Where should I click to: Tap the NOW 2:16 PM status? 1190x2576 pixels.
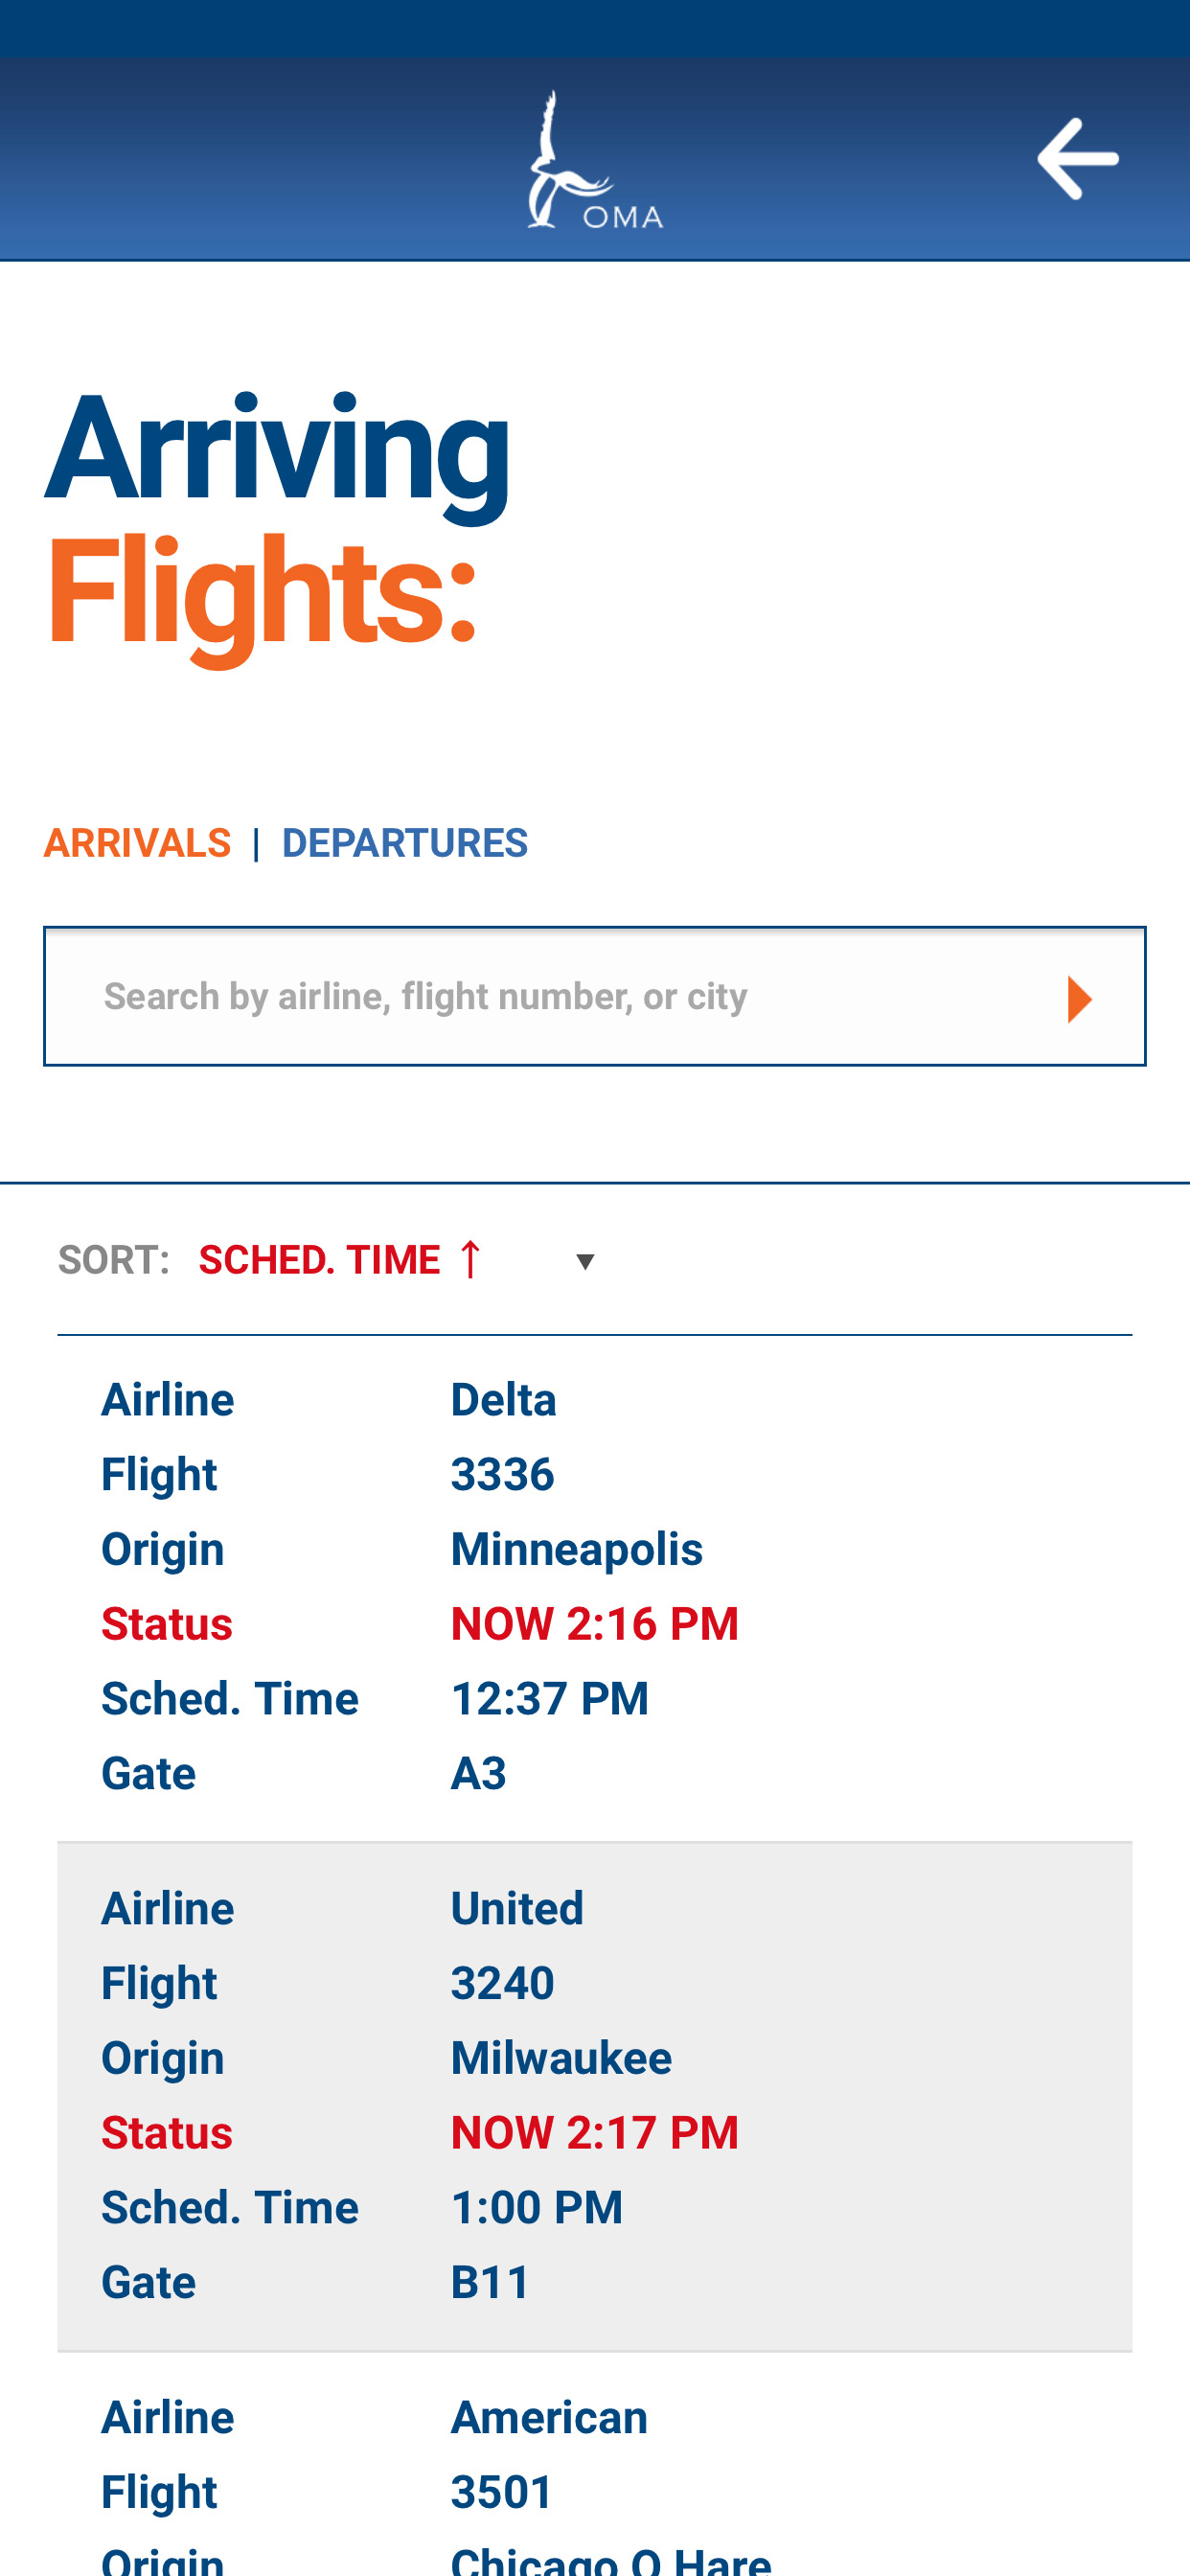pyautogui.click(x=594, y=1623)
